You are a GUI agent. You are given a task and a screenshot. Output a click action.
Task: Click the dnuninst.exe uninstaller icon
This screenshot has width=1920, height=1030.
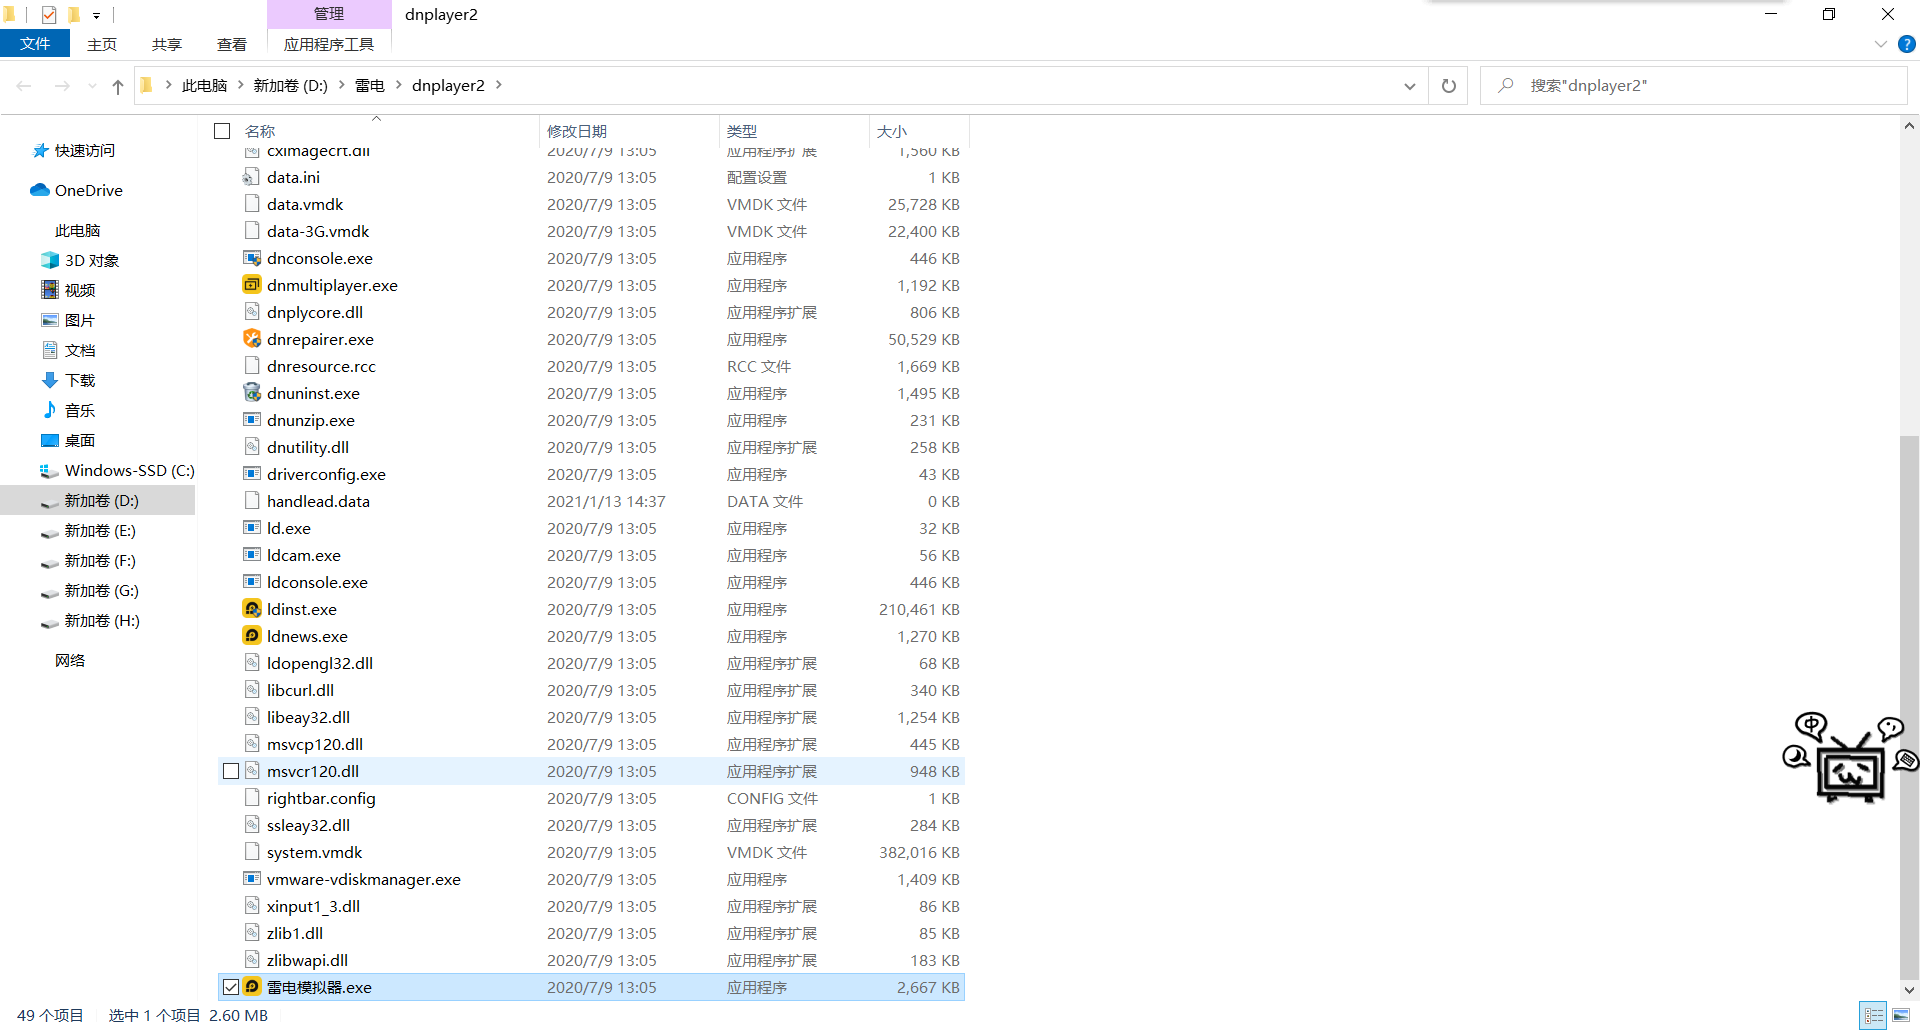[252, 393]
